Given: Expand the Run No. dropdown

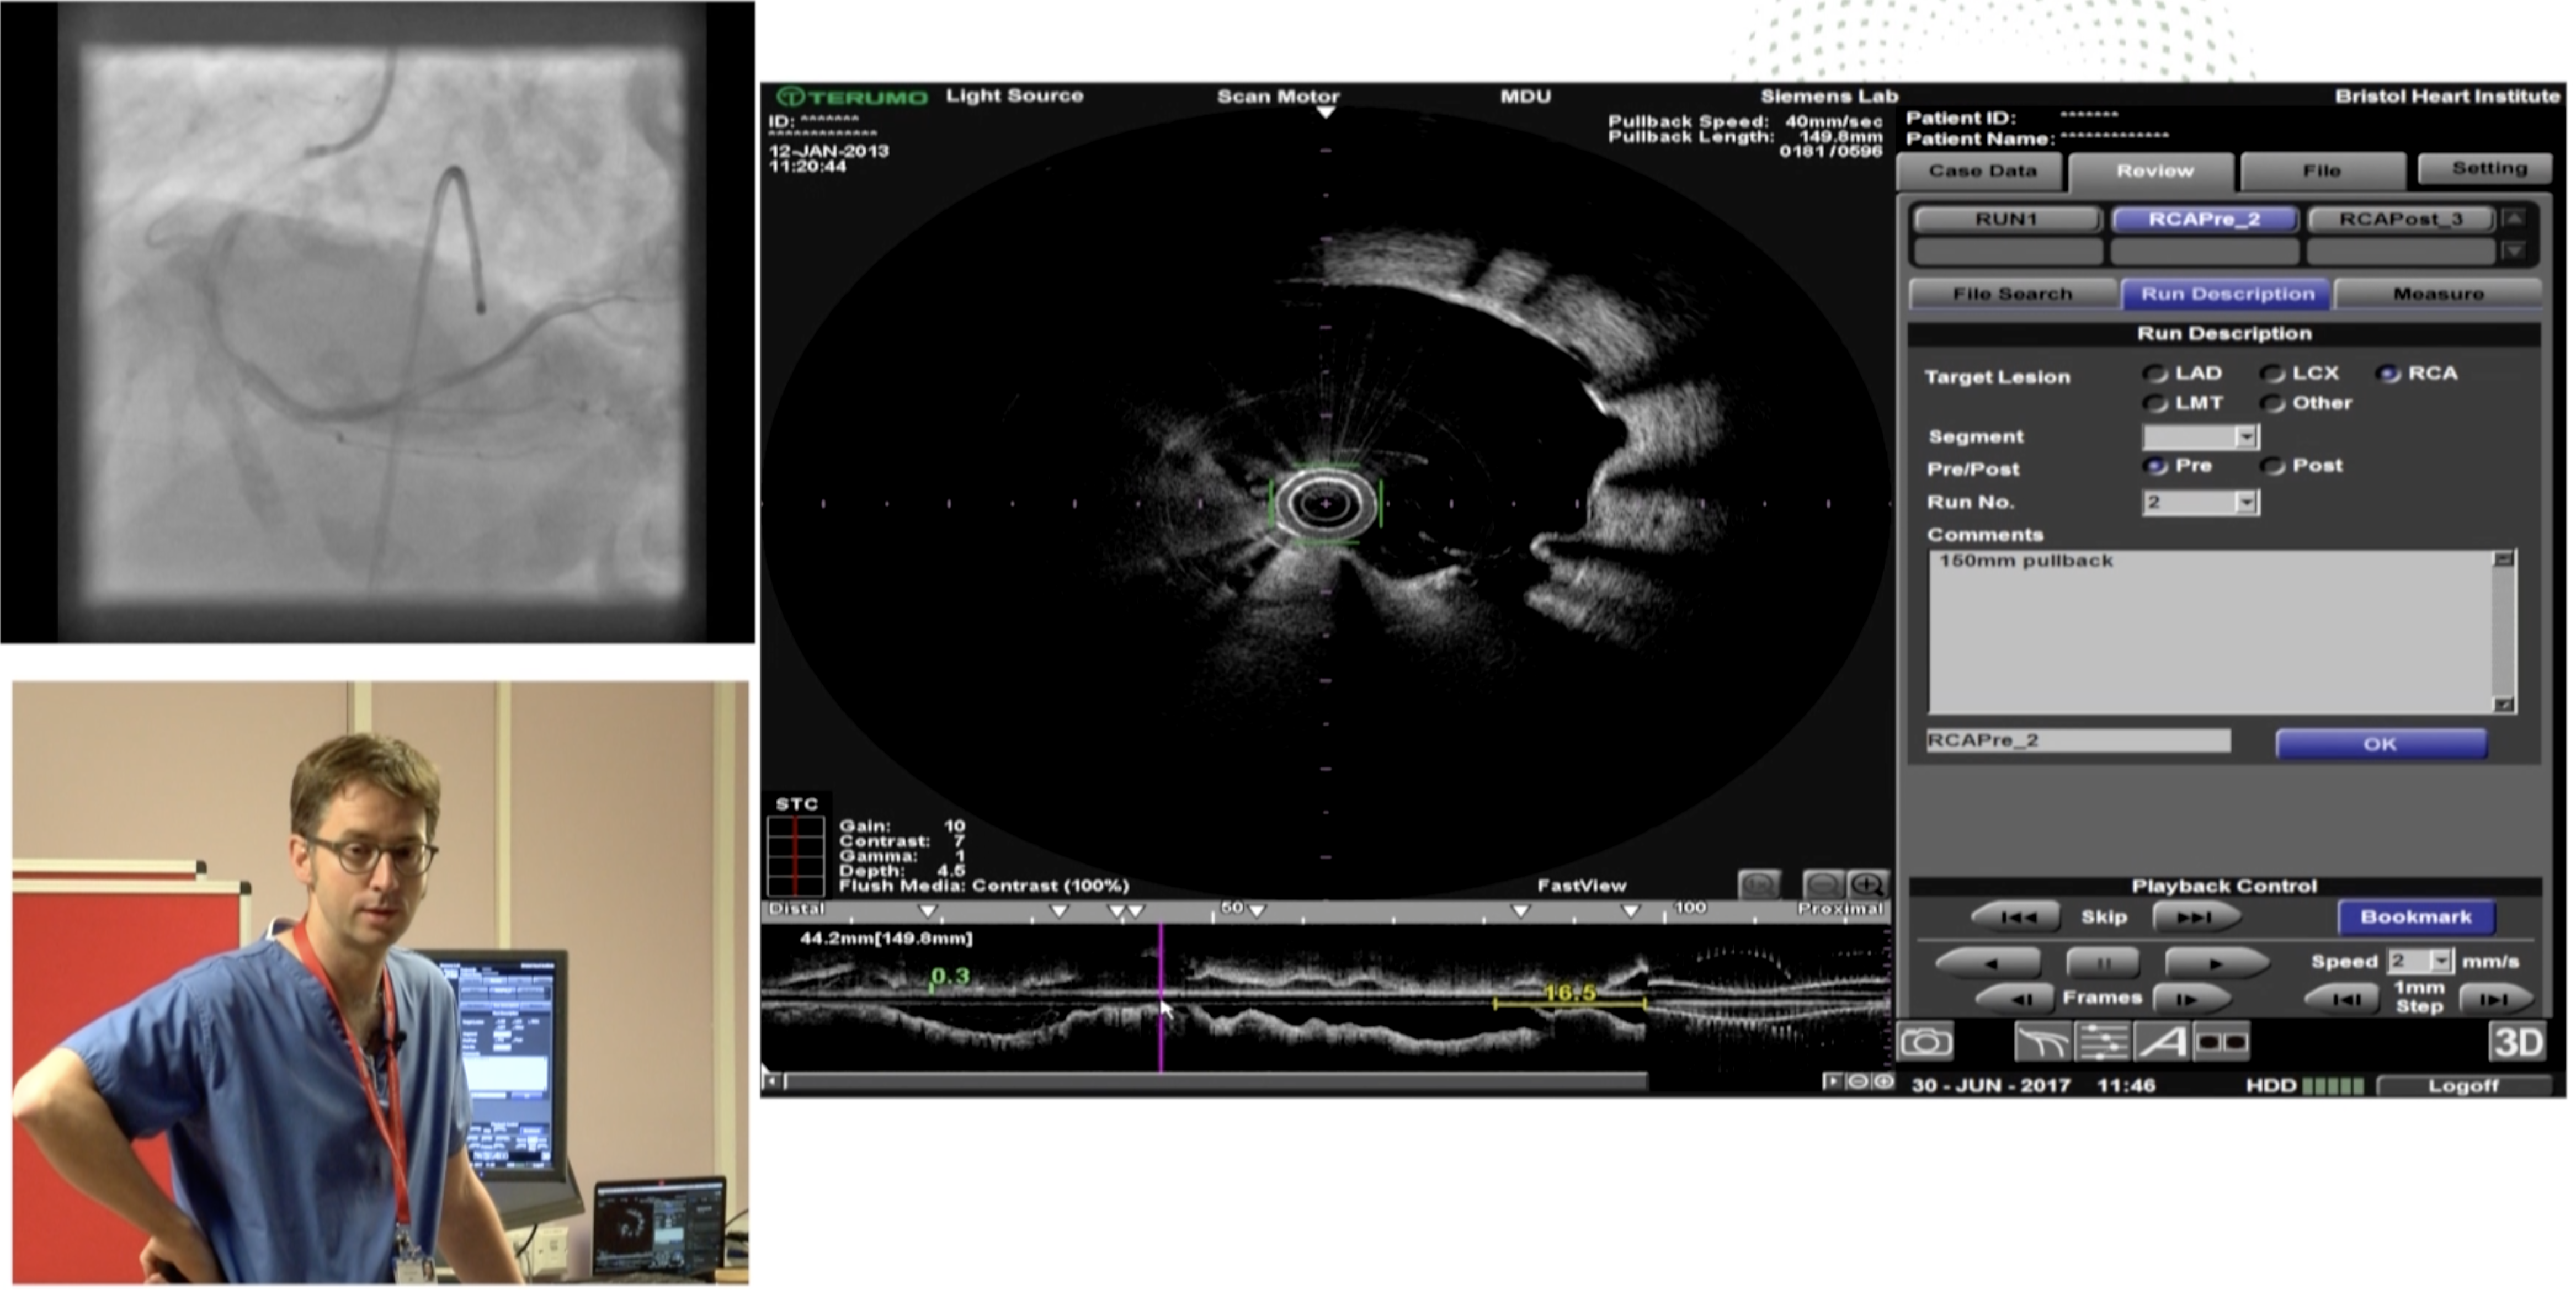Looking at the screenshot, I should point(2246,502).
